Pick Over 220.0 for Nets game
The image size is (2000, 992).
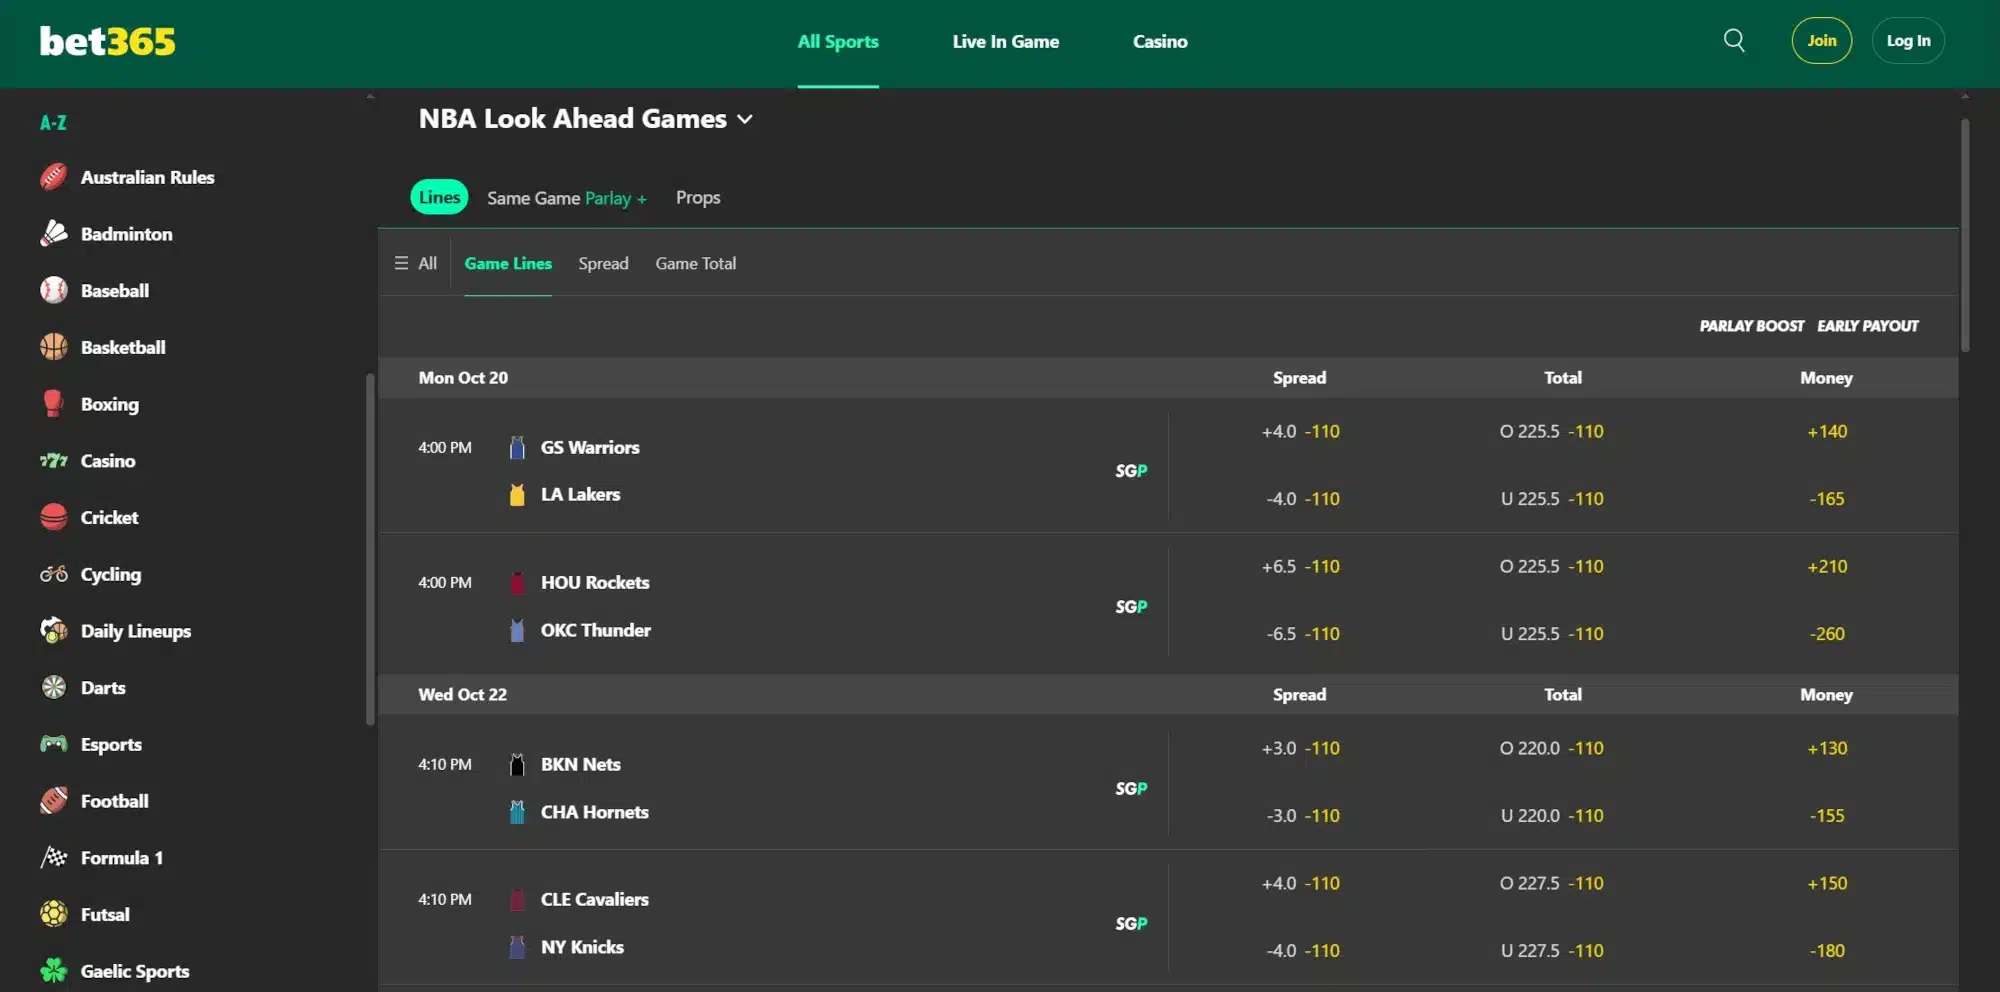coord(1552,749)
